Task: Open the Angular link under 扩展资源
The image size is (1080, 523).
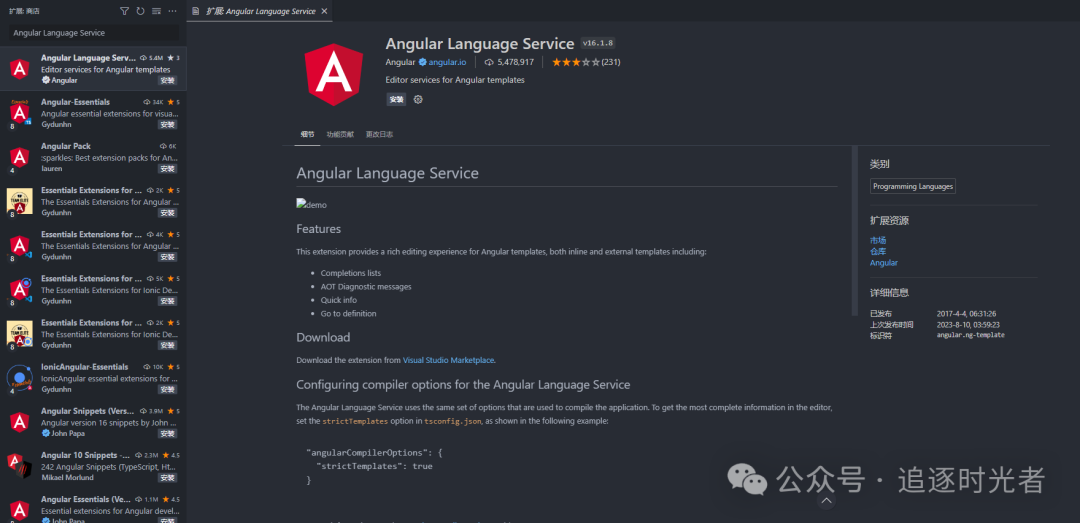Action: pyautogui.click(x=884, y=263)
